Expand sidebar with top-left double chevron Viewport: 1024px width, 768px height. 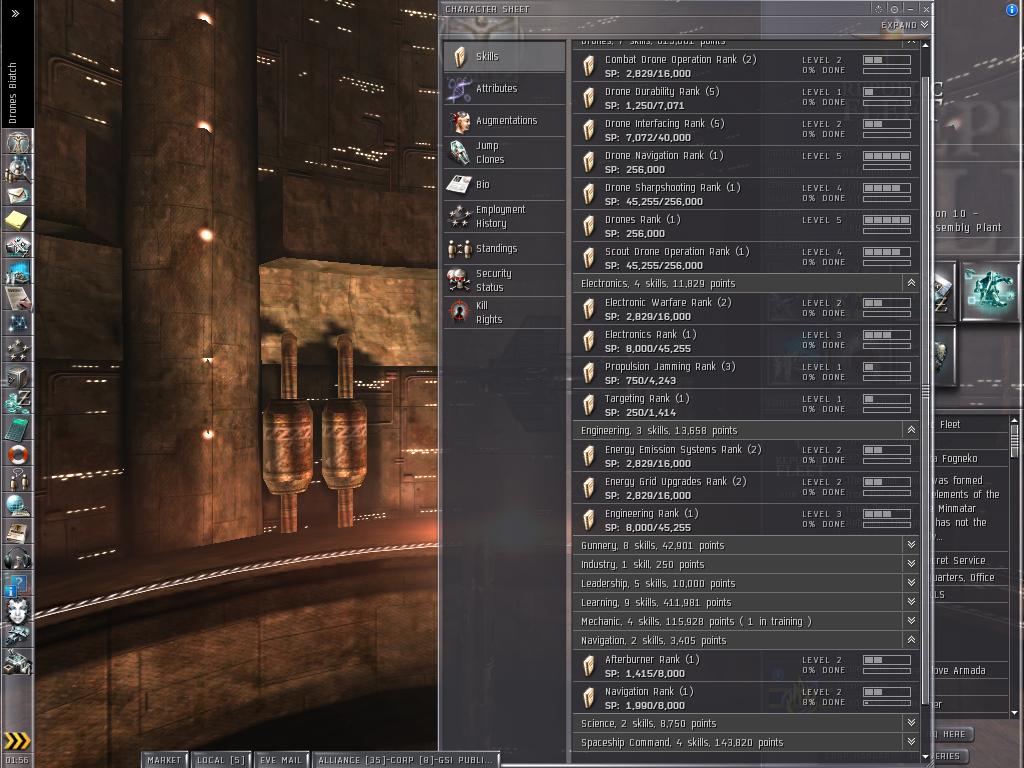pyautogui.click(x=15, y=13)
